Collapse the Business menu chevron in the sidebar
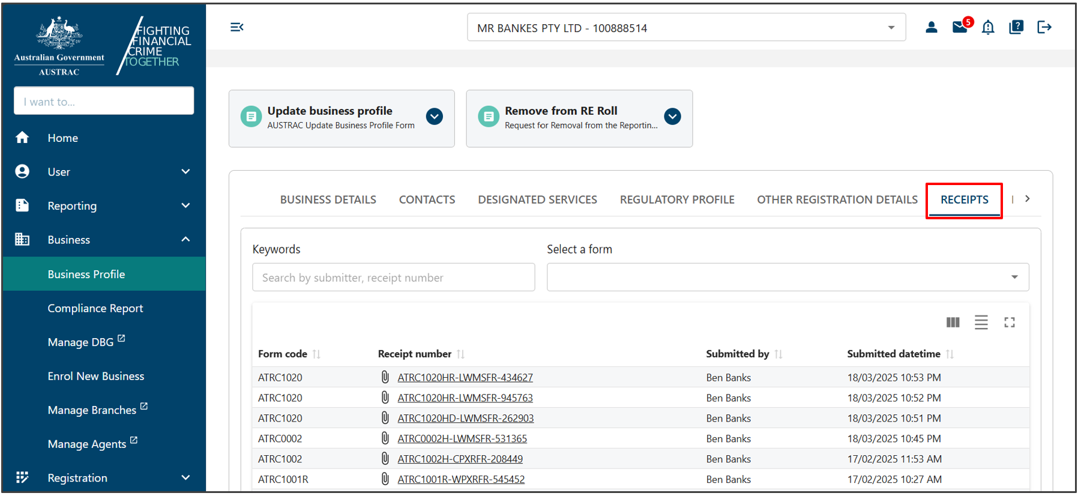1081x501 pixels. [185, 240]
